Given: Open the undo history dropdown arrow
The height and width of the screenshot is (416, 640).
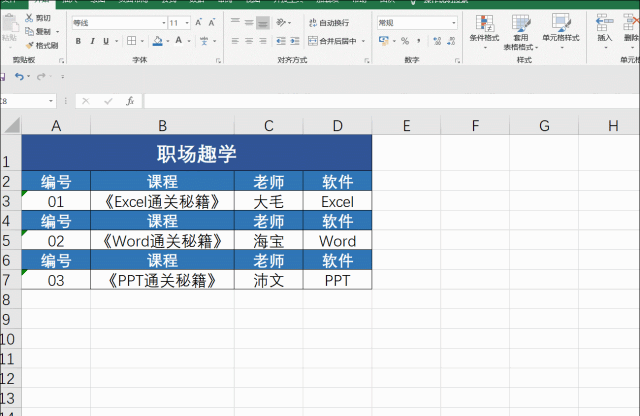Looking at the screenshot, I should [29, 76].
